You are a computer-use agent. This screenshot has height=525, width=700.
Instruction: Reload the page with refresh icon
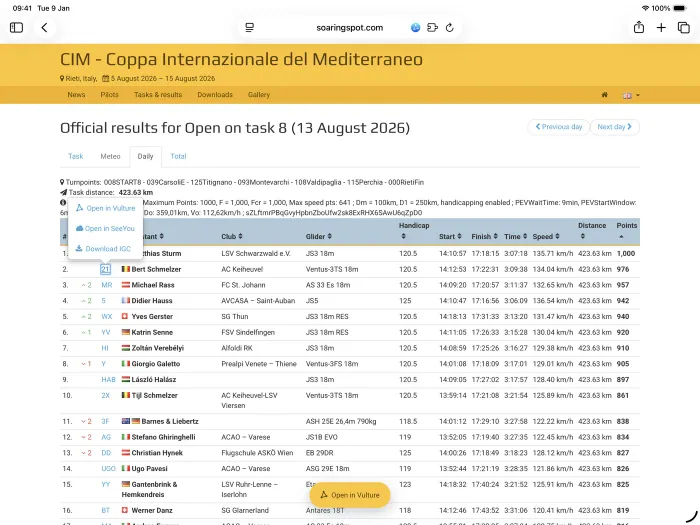coord(450,28)
